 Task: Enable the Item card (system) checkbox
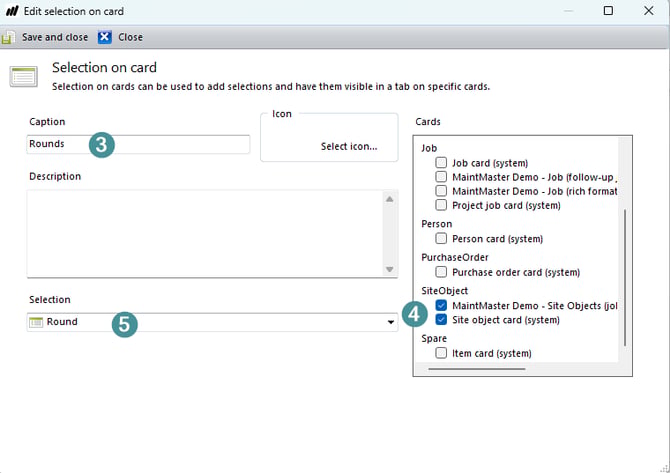(441, 353)
